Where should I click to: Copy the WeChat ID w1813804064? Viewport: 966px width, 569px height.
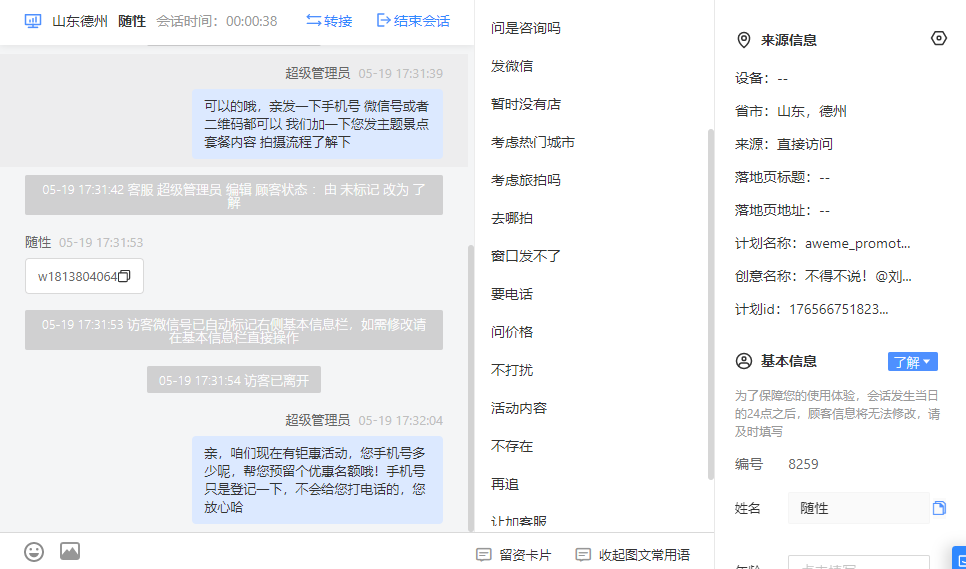(x=124, y=276)
